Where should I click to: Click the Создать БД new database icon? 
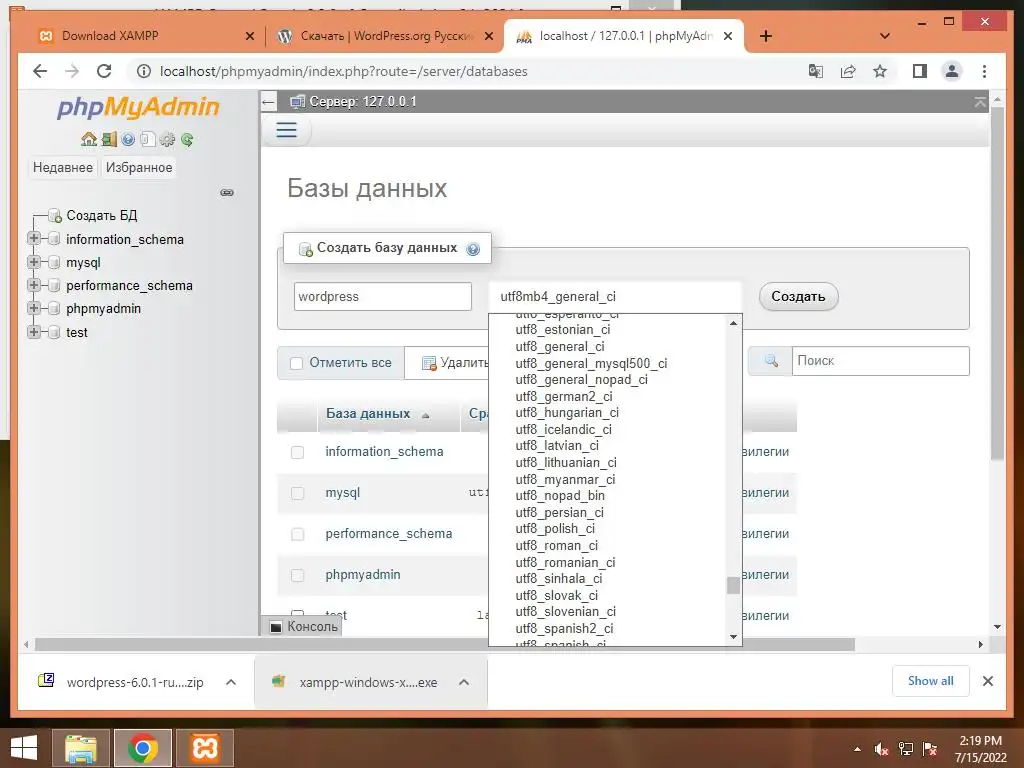[x=56, y=216]
